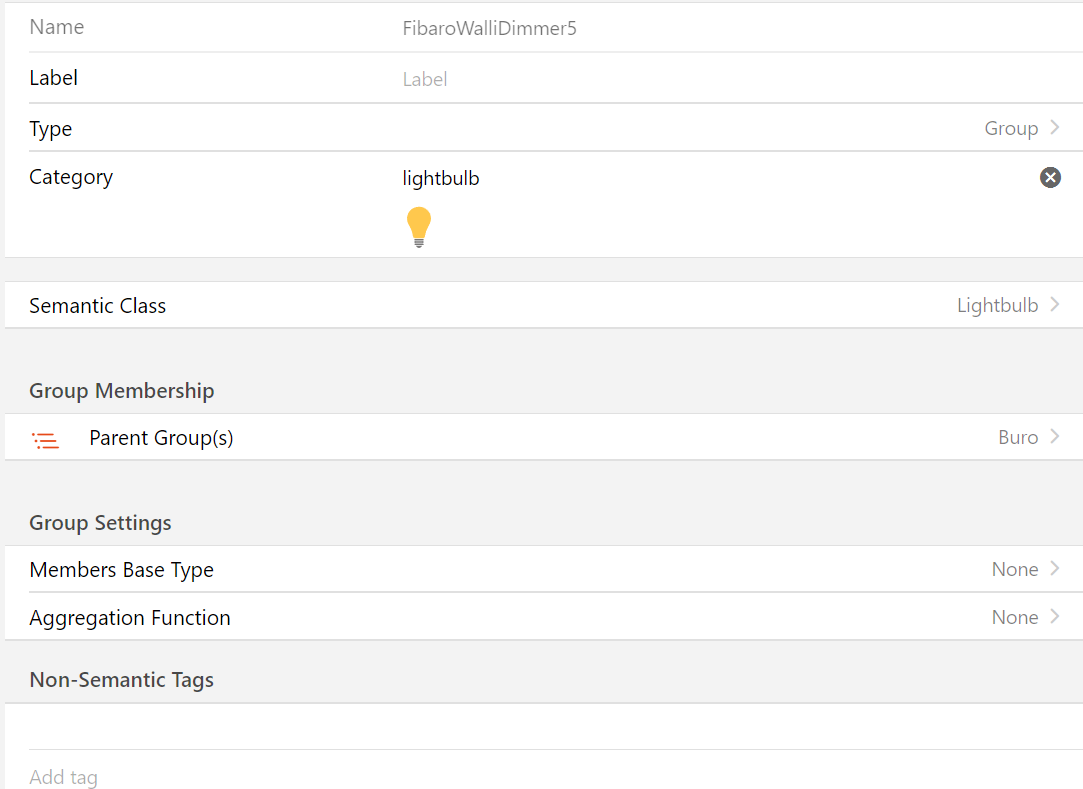Click the chevron on the Members Base Type row
1083x789 pixels.
click(1055, 569)
